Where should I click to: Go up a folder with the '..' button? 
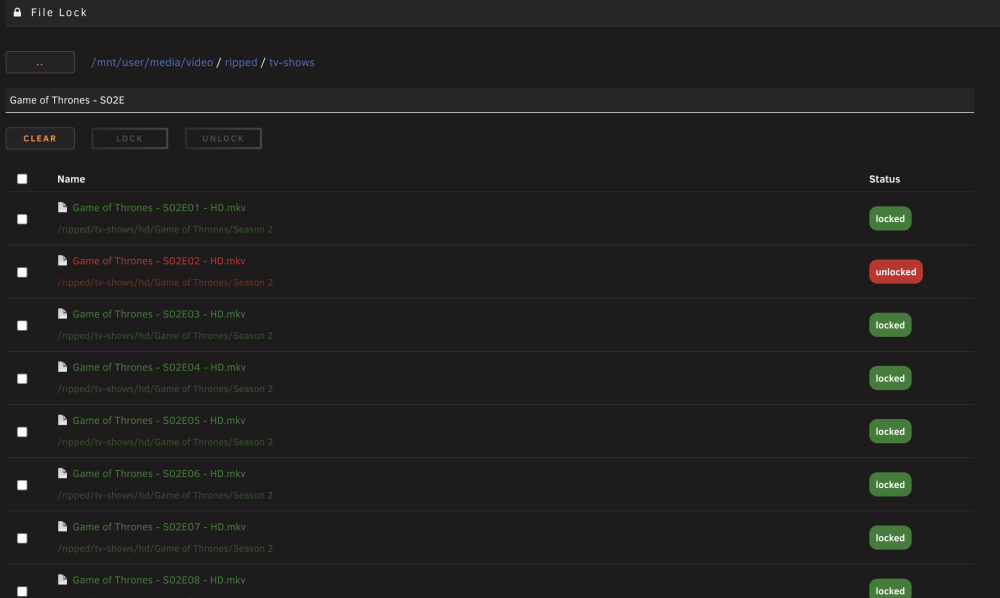pos(40,62)
